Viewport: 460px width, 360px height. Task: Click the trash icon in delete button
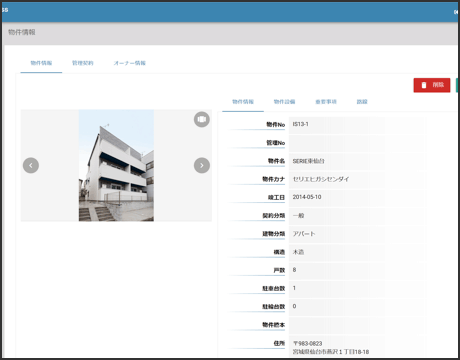point(424,85)
